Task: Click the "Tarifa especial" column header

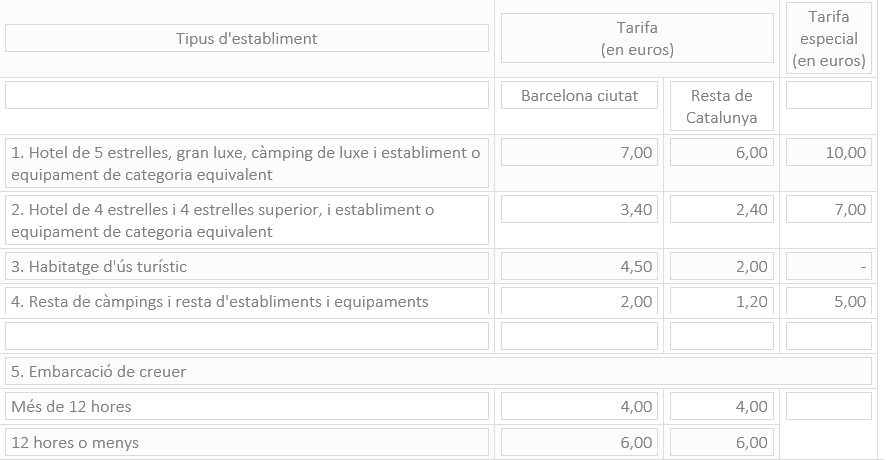Action: click(829, 39)
